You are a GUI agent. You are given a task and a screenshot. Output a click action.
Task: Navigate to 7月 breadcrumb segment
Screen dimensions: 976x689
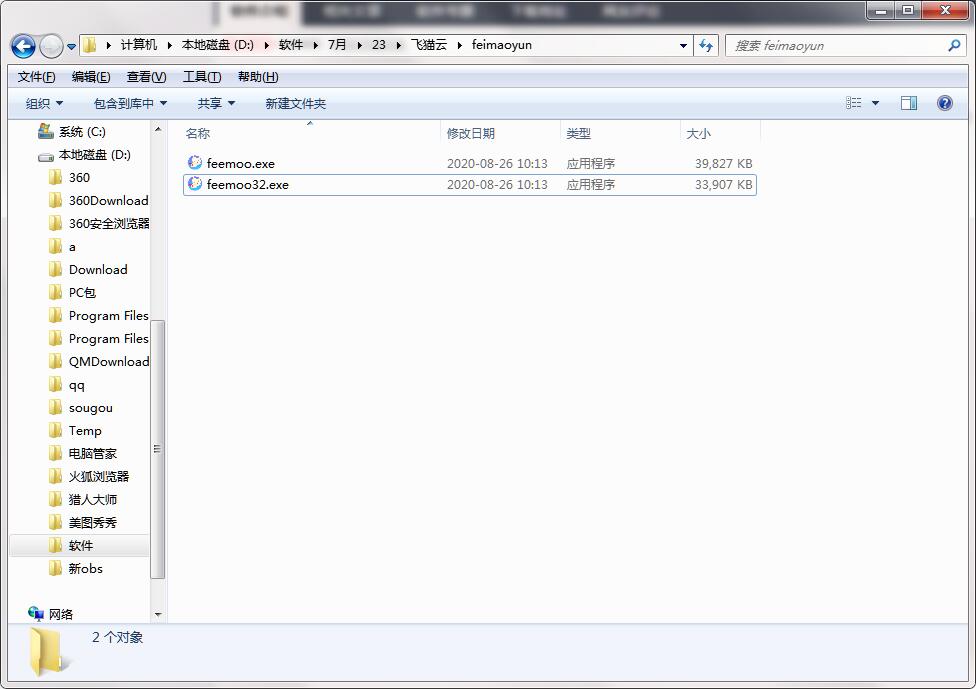[x=337, y=45]
